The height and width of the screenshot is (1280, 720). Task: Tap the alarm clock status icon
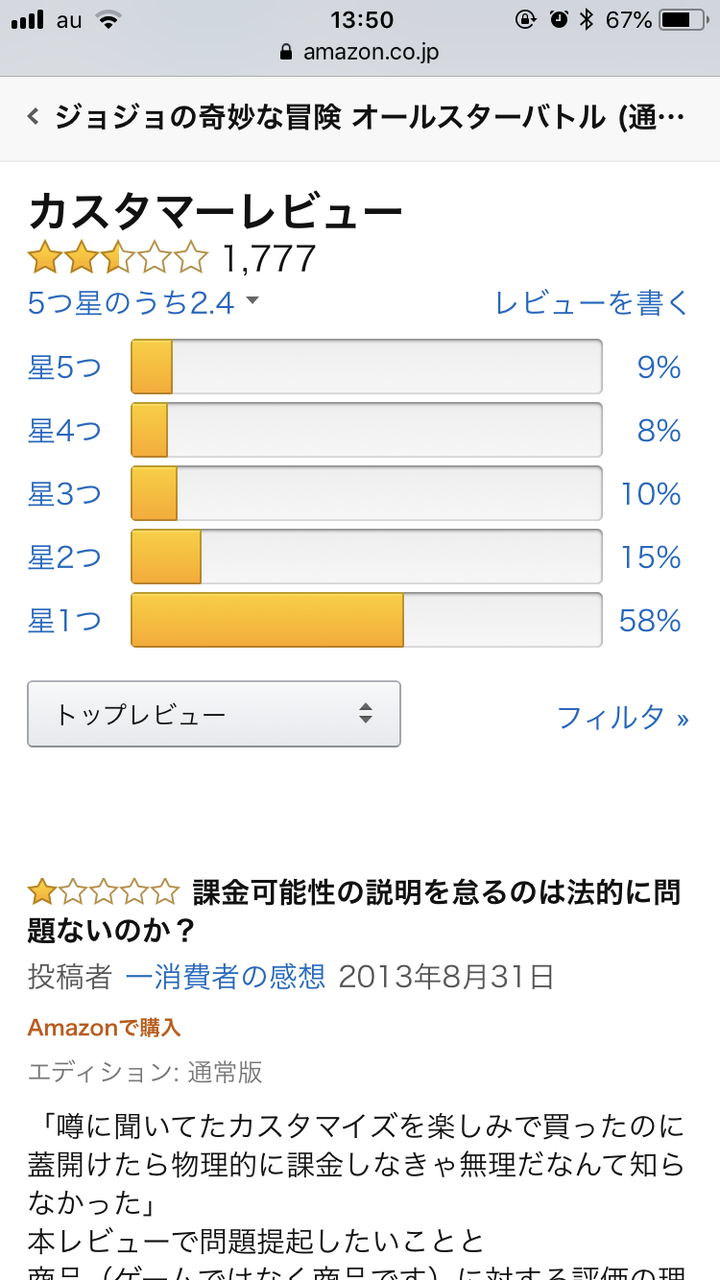click(558, 20)
